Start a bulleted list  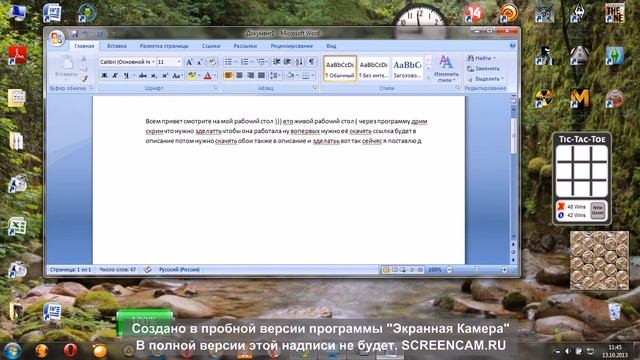point(229,62)
